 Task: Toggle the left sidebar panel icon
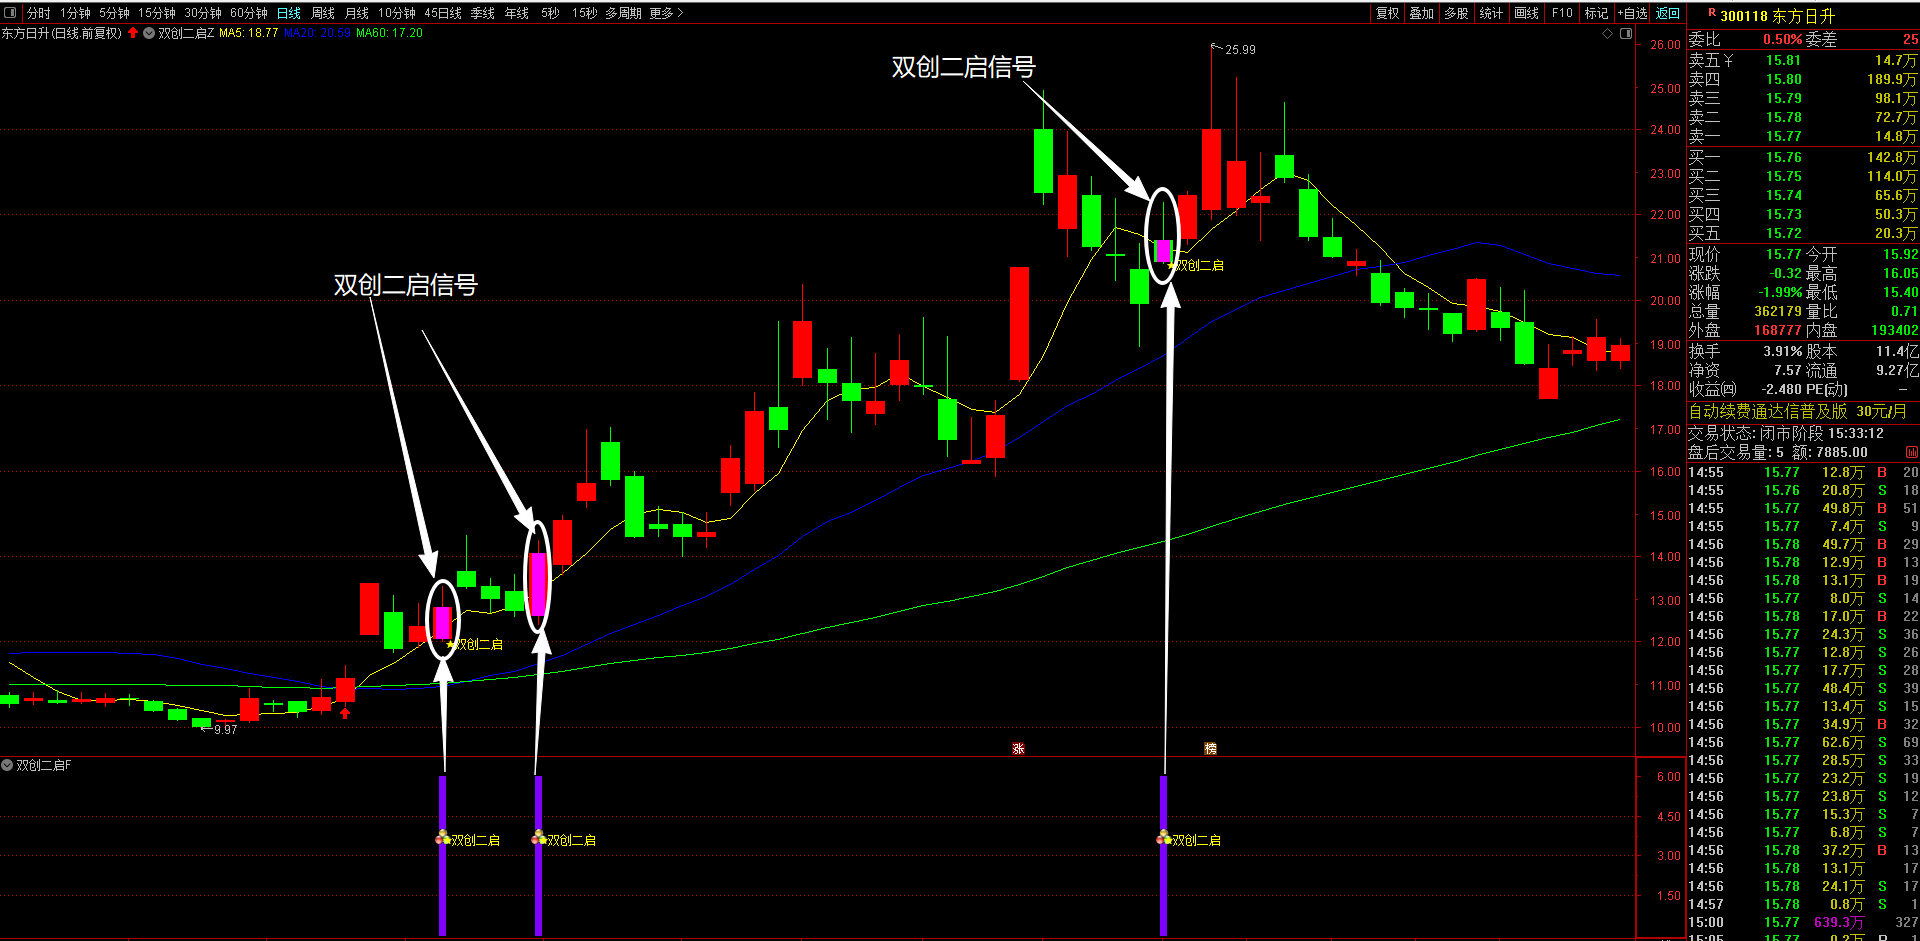tap(10, 13)
